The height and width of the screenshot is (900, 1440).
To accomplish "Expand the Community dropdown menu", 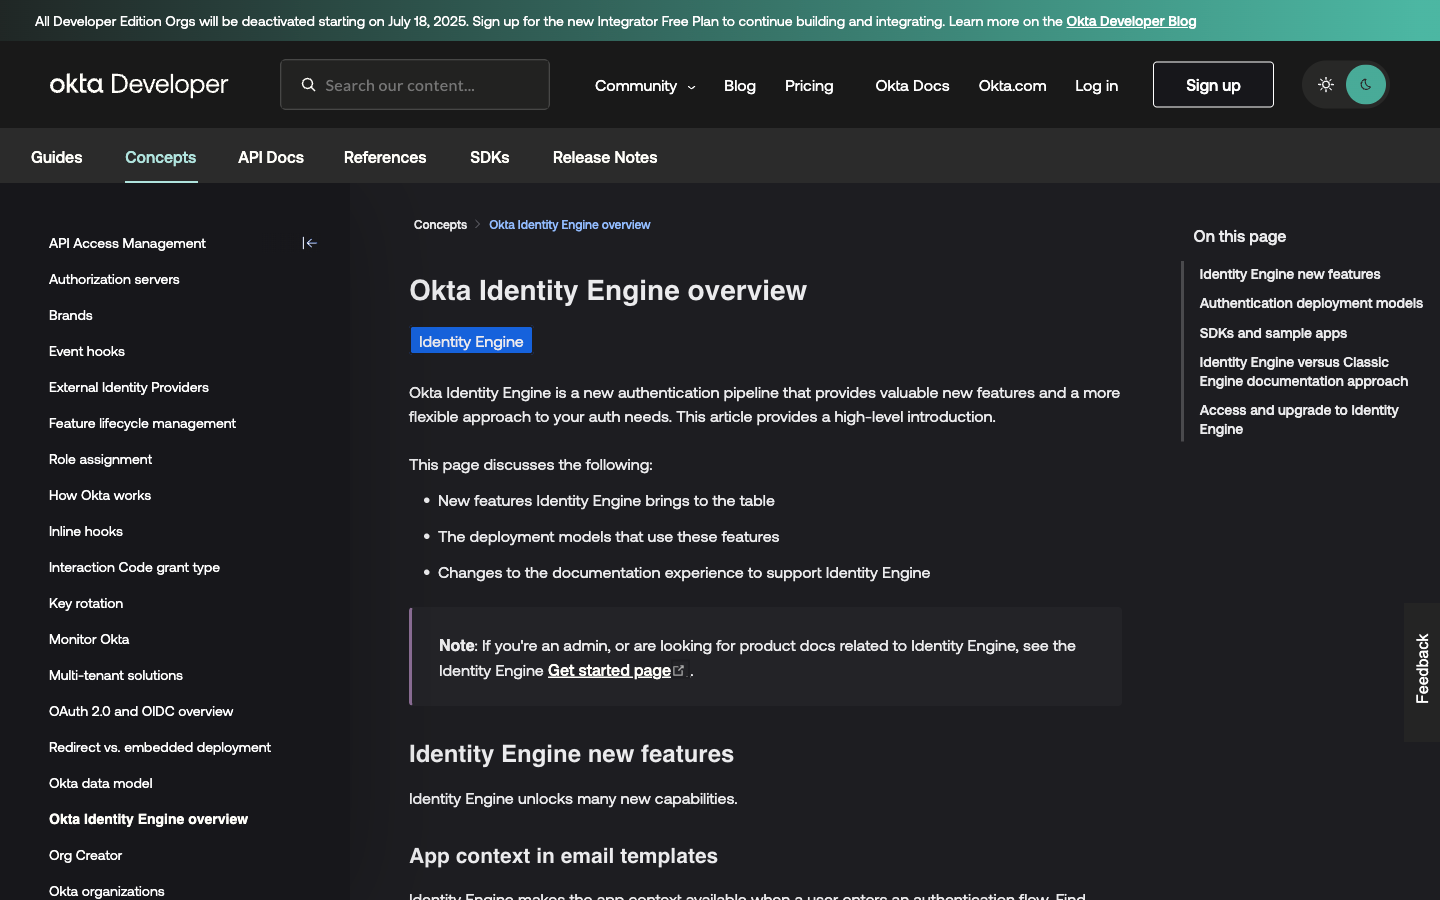I will 645,86.
